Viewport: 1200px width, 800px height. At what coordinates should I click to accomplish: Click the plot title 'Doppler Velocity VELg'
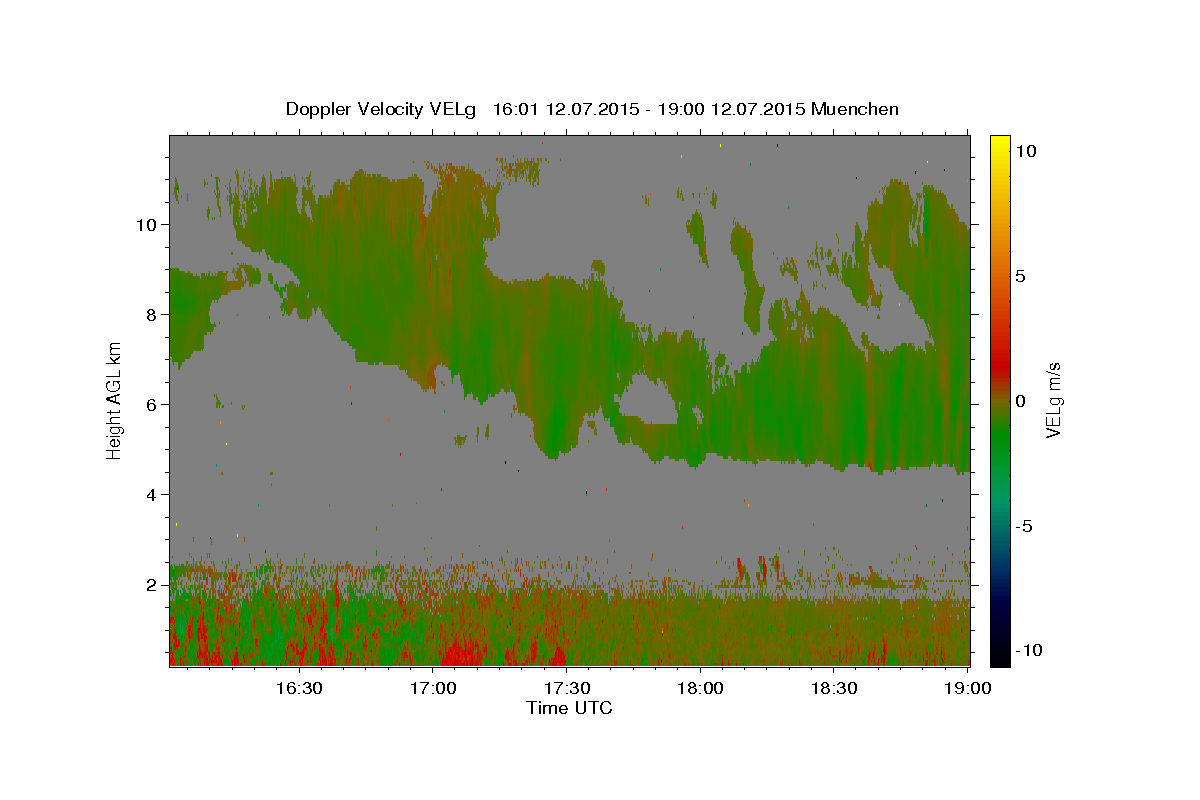click(x=382, y=109)
